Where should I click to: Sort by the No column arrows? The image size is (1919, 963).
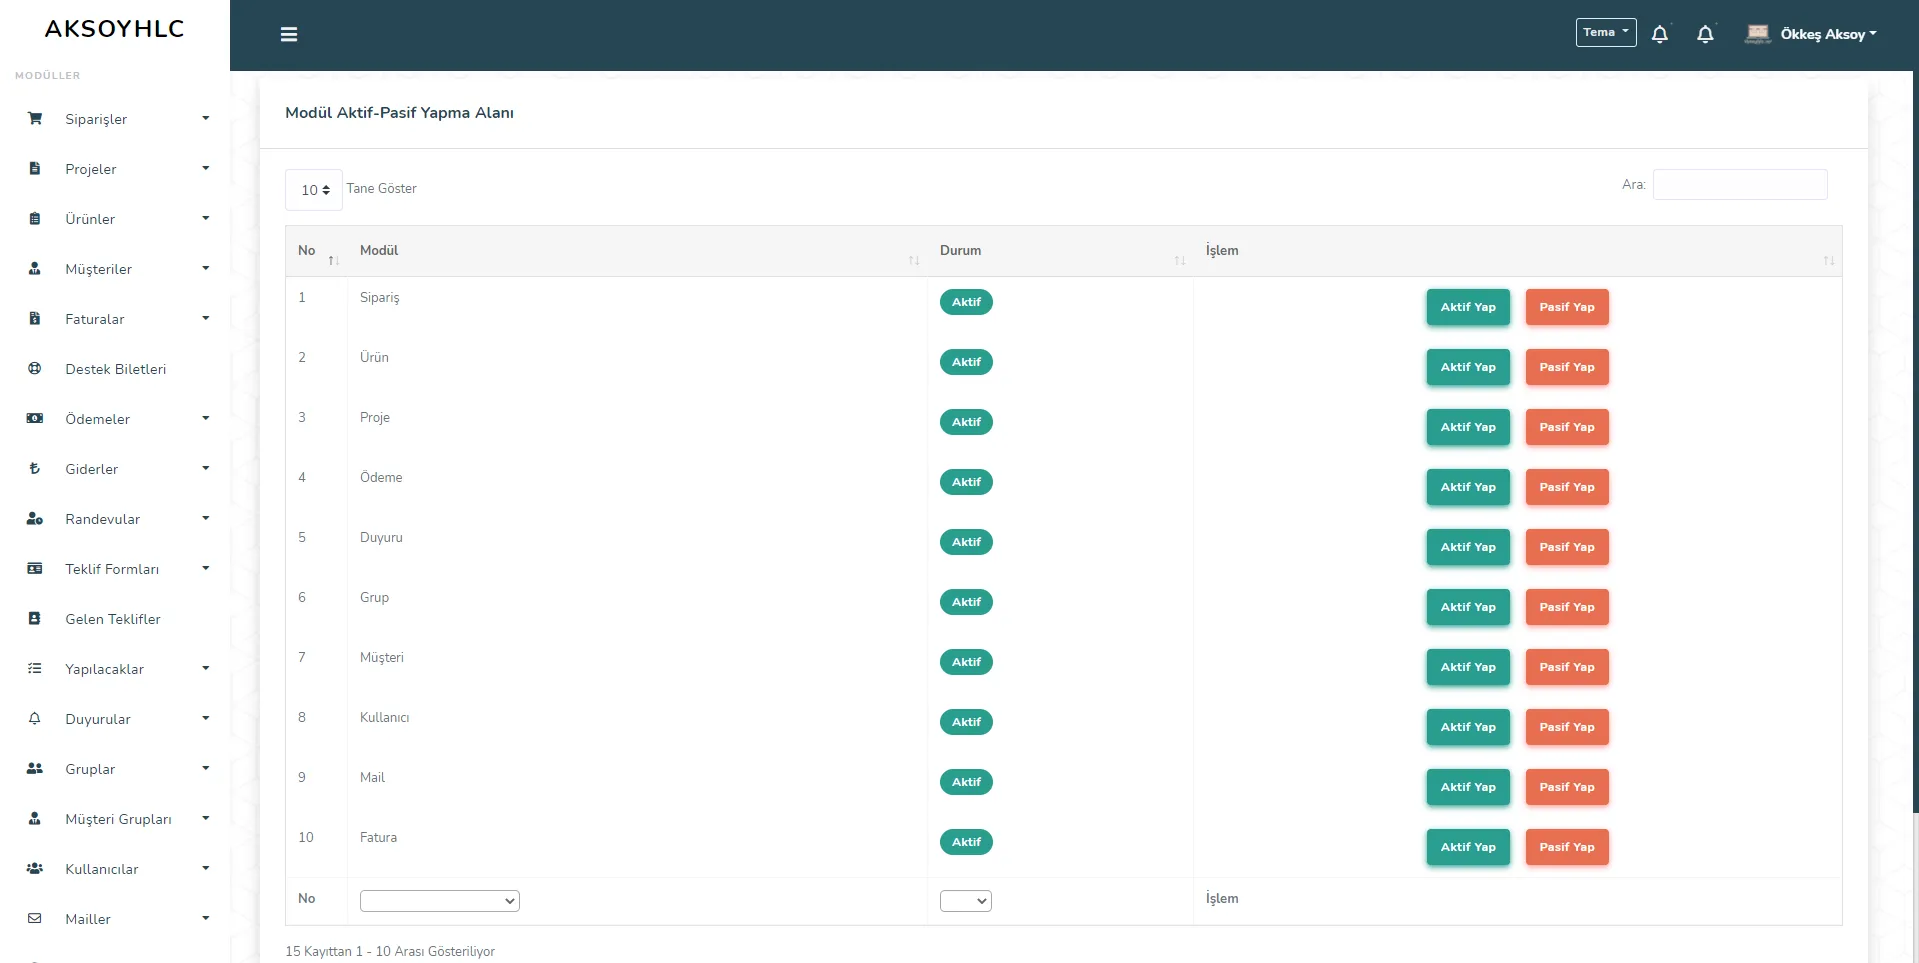coord(334,261)
